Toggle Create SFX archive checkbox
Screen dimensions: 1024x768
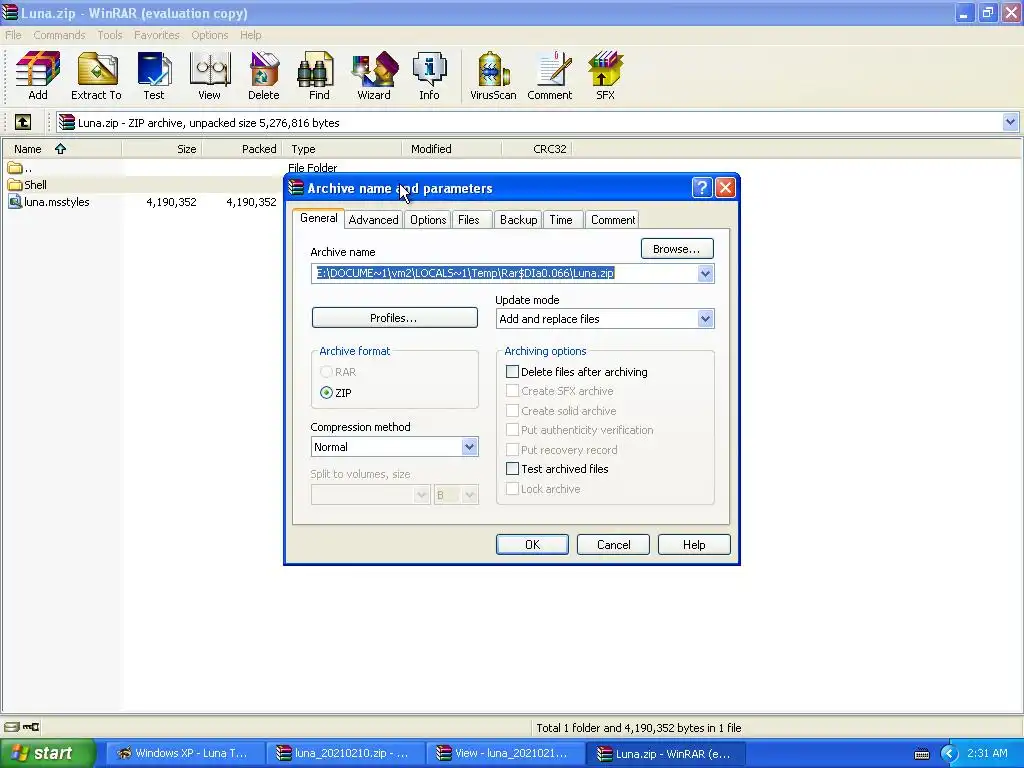[x=513, y=391]
